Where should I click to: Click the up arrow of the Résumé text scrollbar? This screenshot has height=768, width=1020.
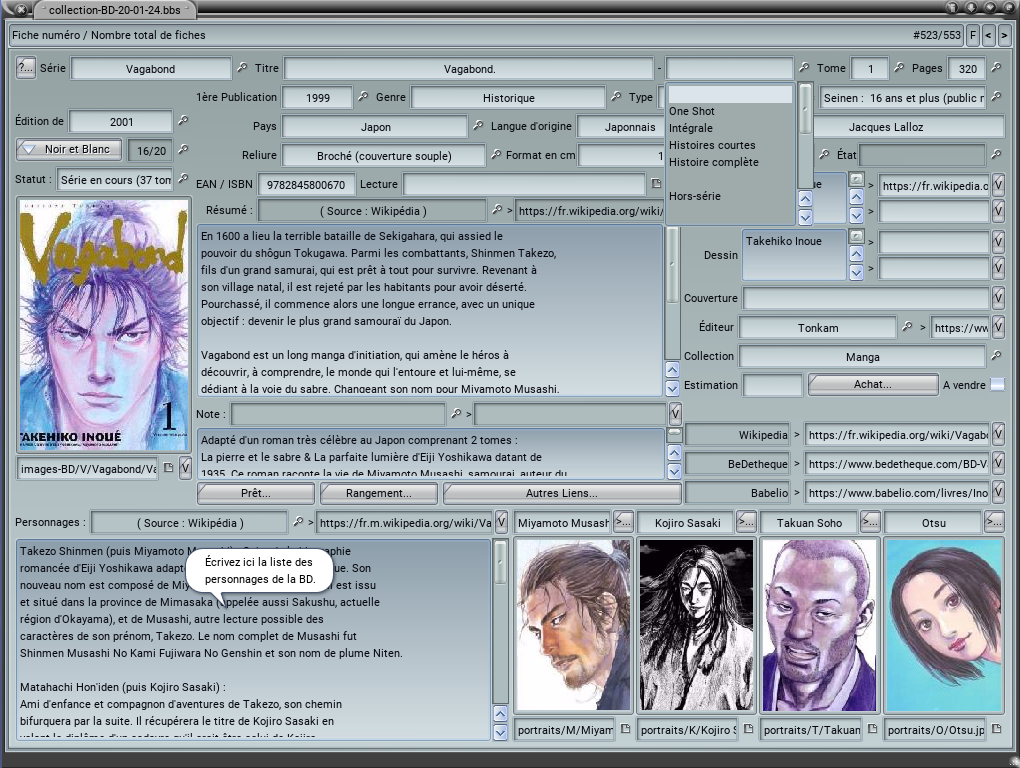click(x=673, y=370)
